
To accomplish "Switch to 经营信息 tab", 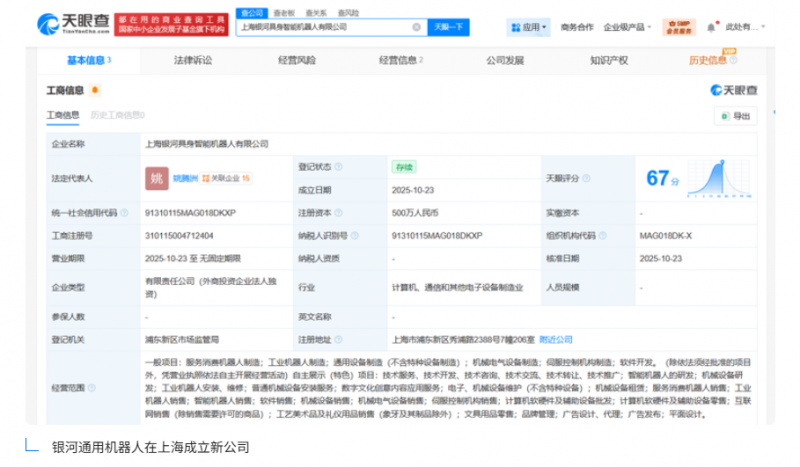I will (401, 60).
